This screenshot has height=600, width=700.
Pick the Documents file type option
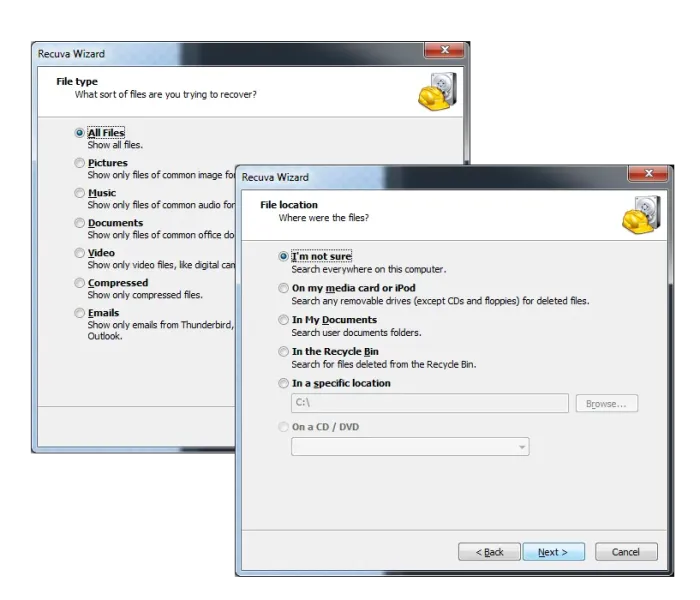pos(79,222)
